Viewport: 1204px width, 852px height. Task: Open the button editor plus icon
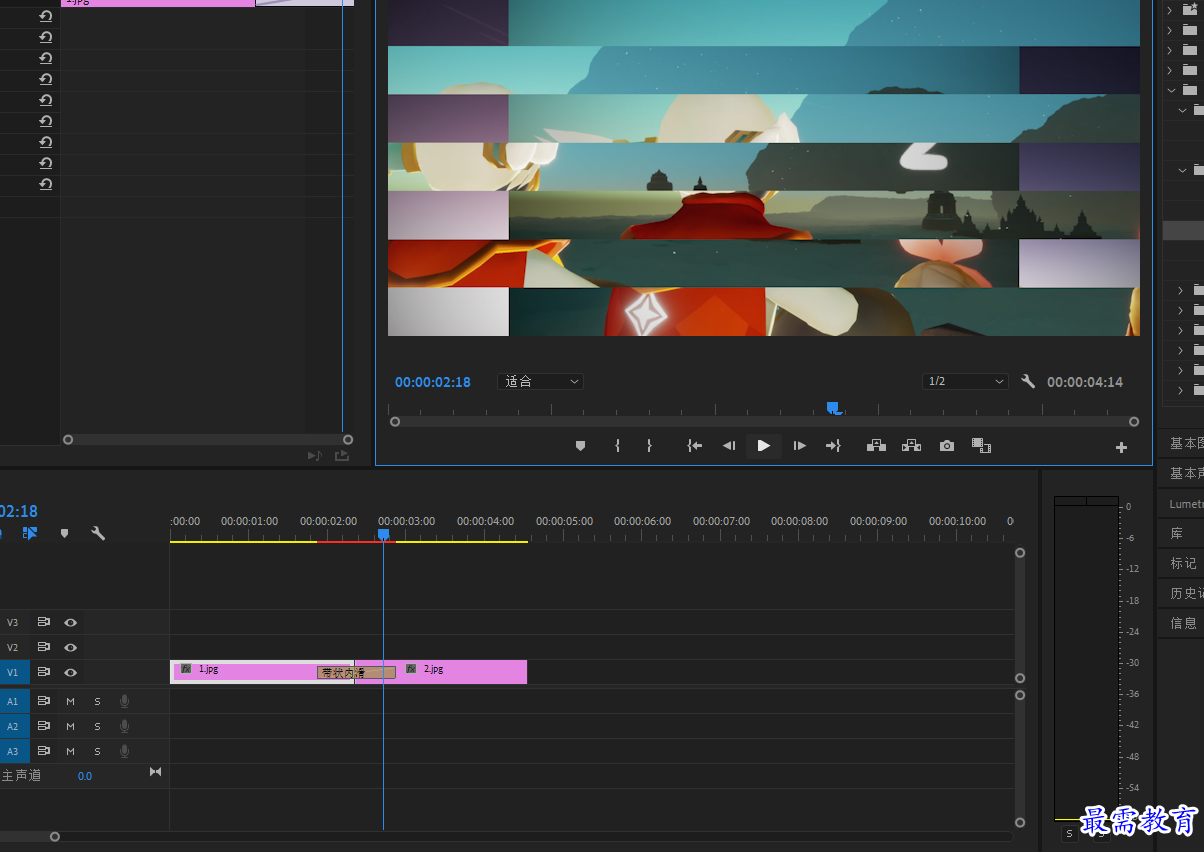coord(1121,447)
